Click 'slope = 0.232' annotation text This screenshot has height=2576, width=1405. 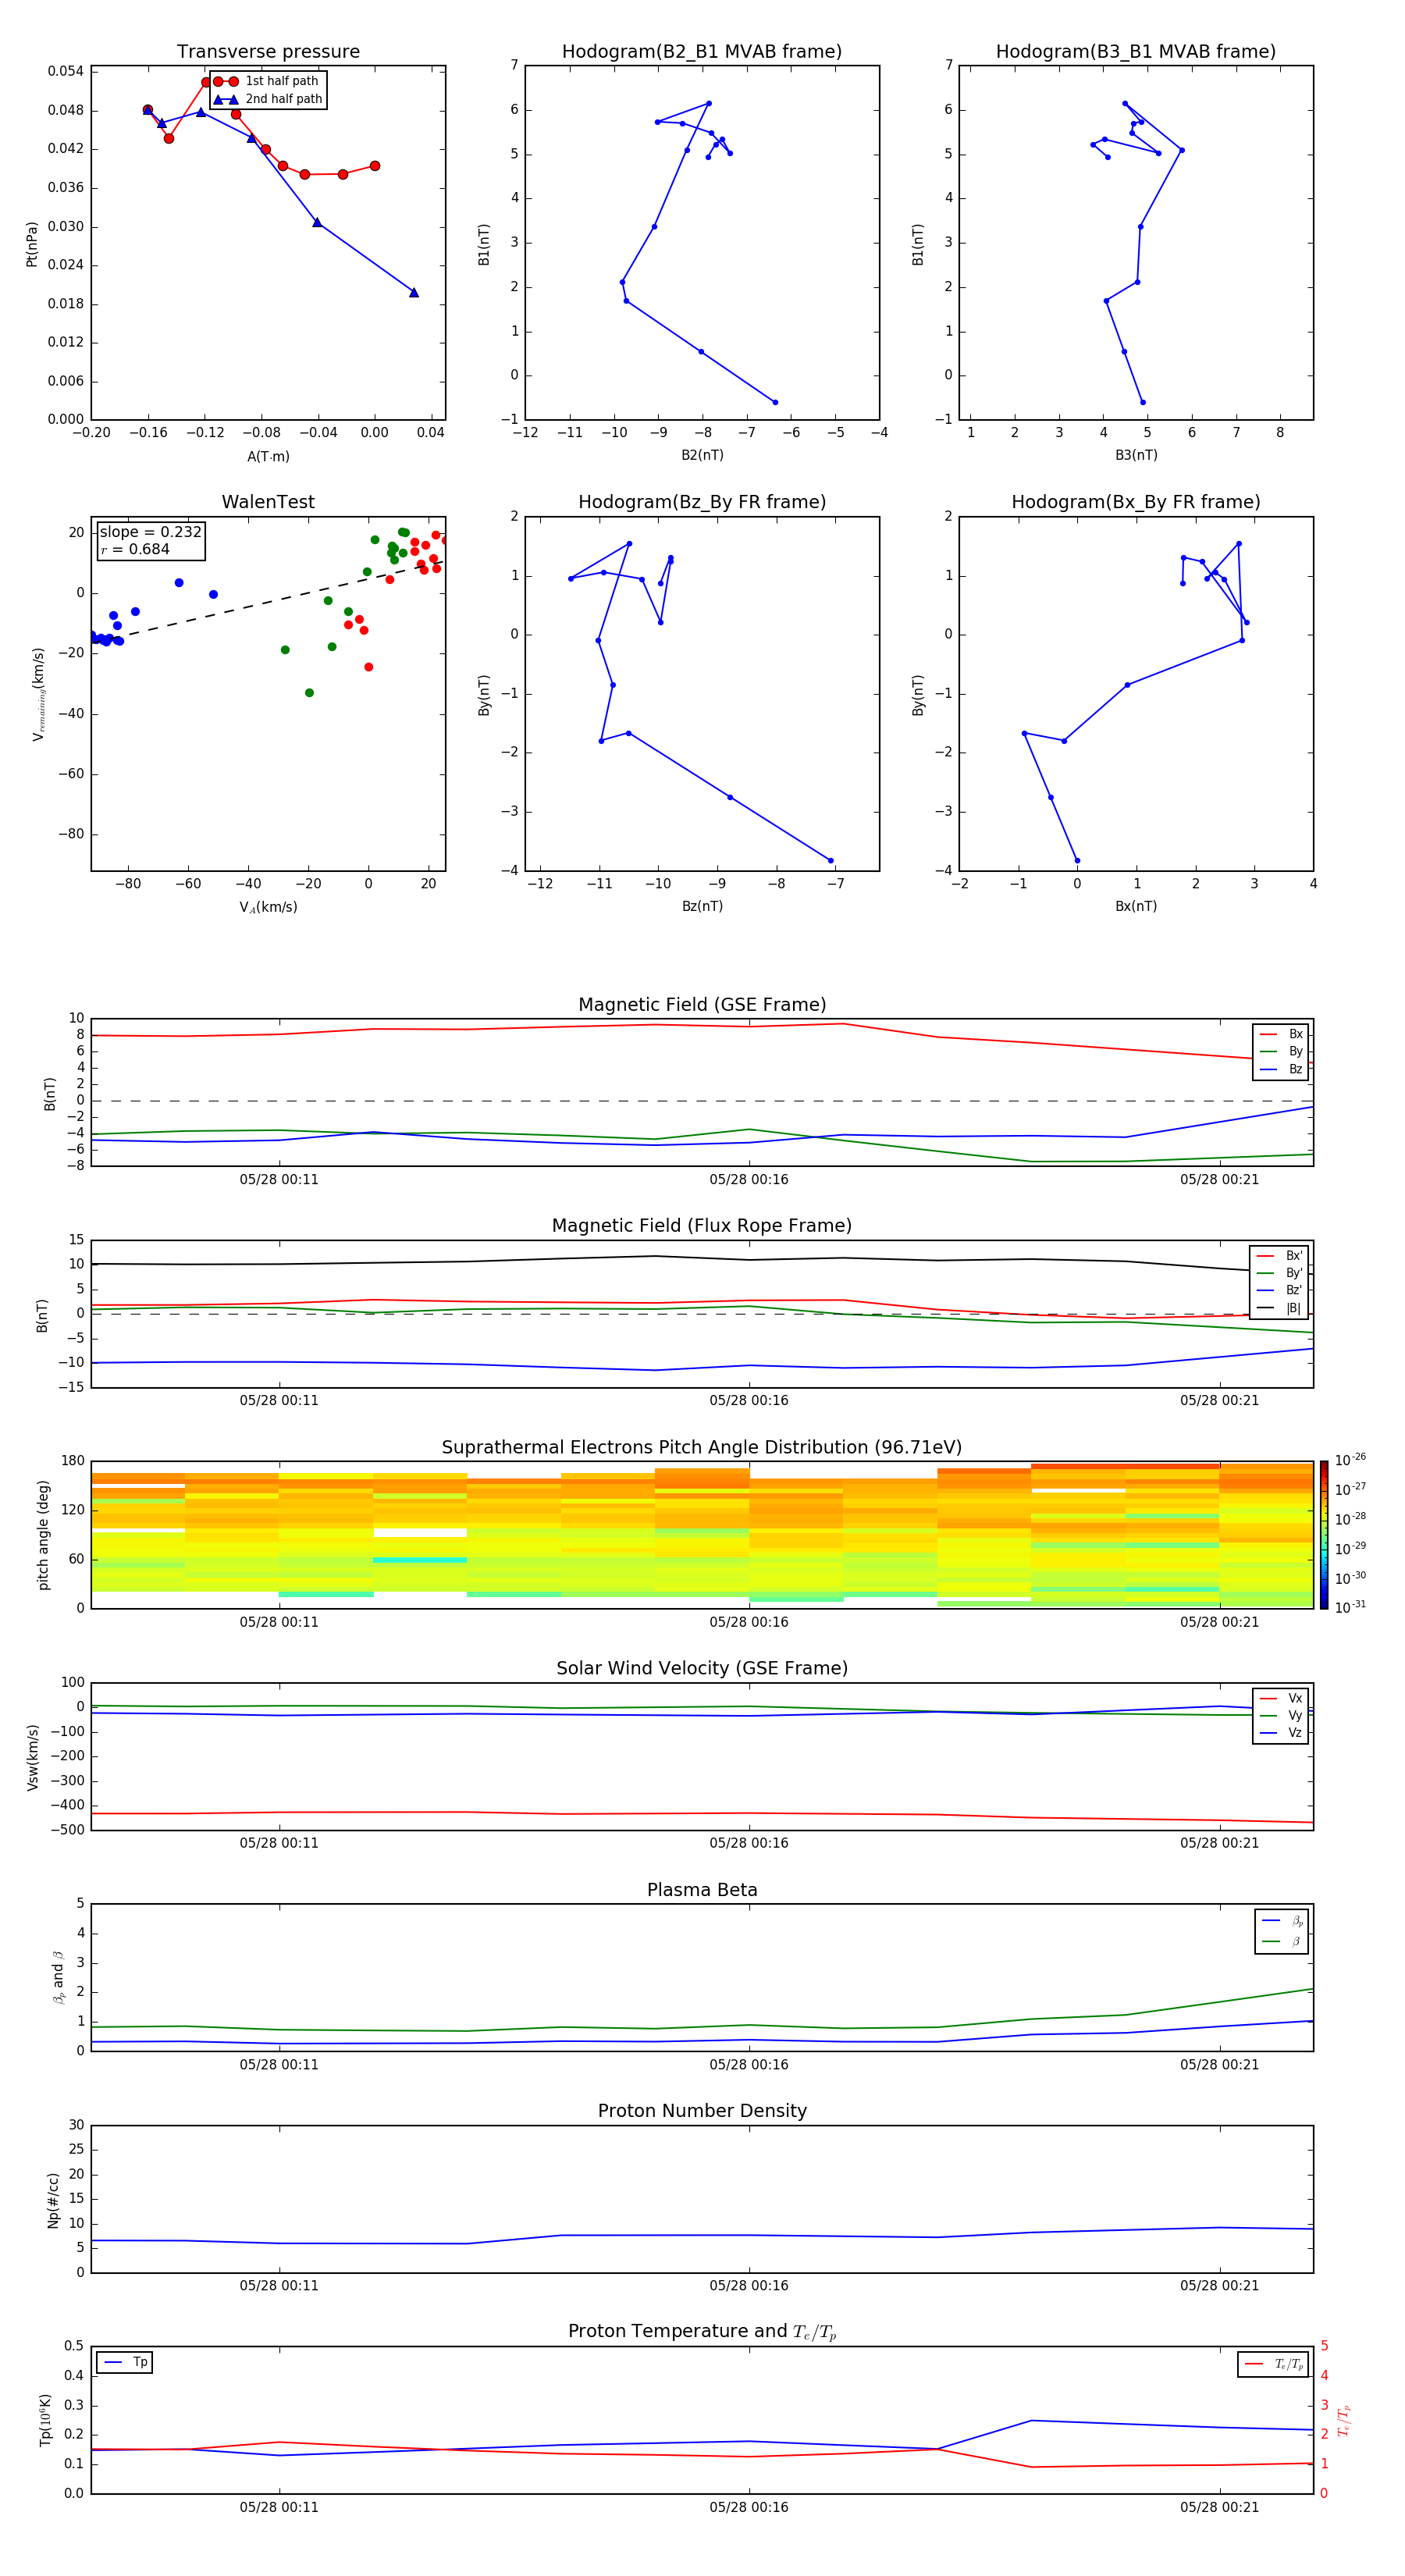coord(151,532)
